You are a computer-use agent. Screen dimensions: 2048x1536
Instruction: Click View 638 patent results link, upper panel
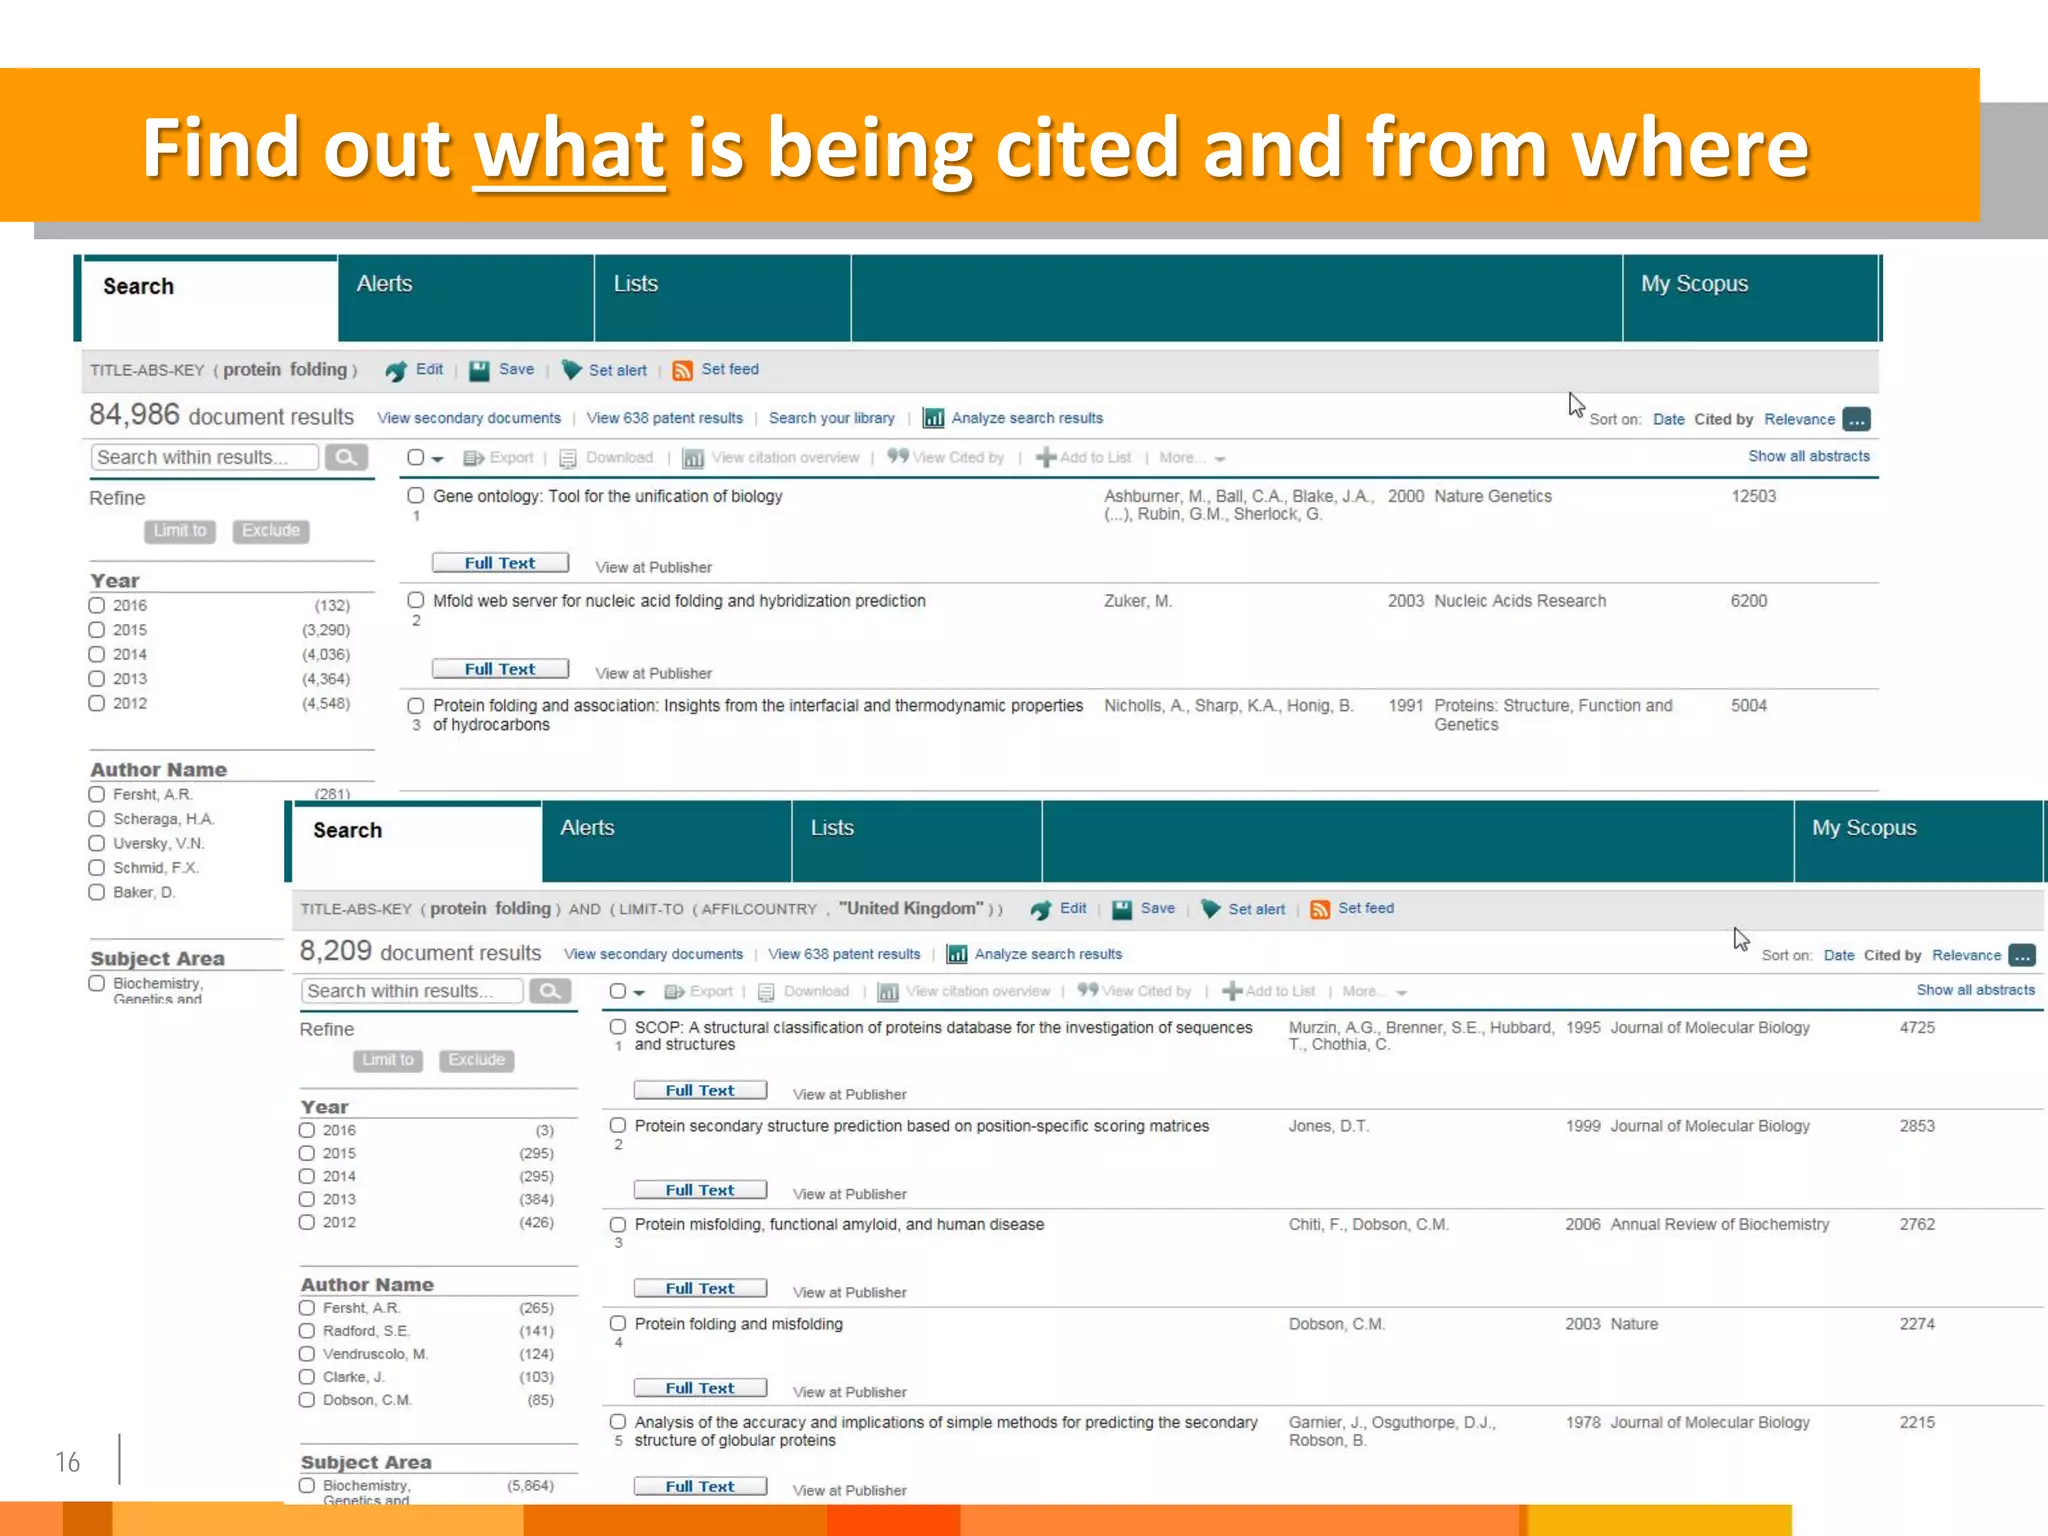click(665, 418)
